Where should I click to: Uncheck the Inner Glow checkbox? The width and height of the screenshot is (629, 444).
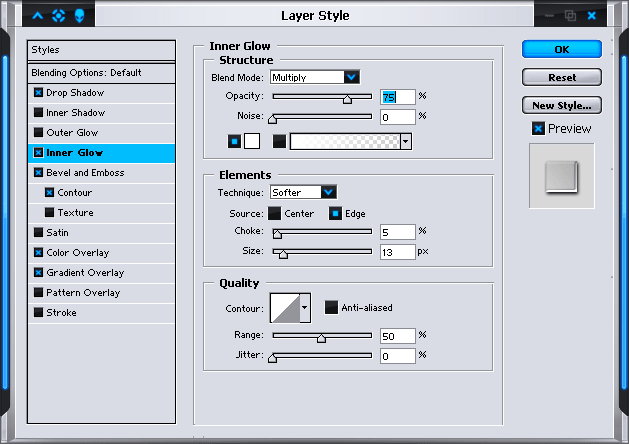[x=39, y=152]
